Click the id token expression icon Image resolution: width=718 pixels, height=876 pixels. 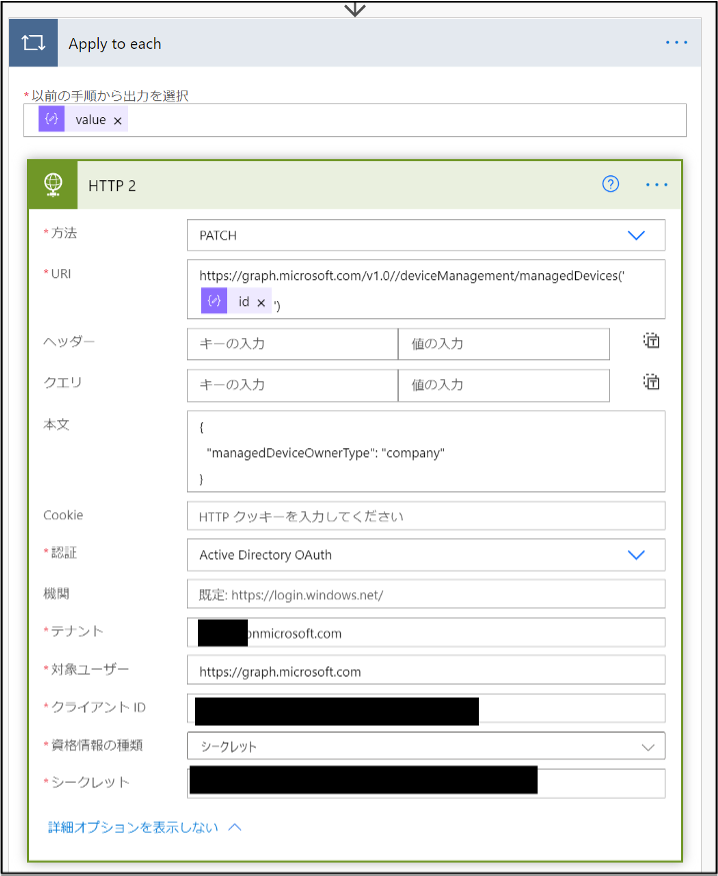(x=214, y=301)
